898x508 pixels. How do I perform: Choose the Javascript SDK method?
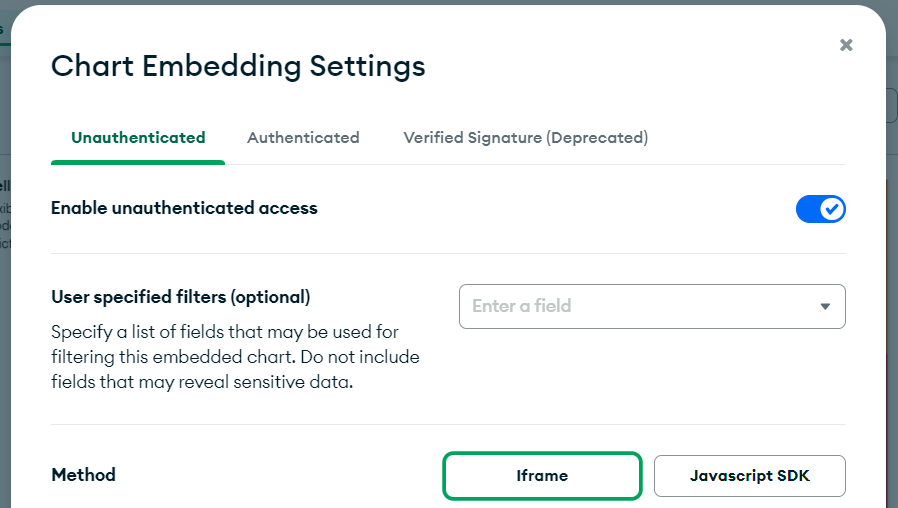[749, 476]
